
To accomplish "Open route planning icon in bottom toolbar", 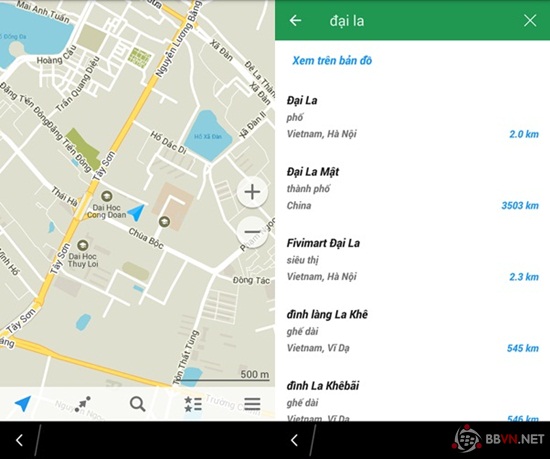I will point(83,404).
